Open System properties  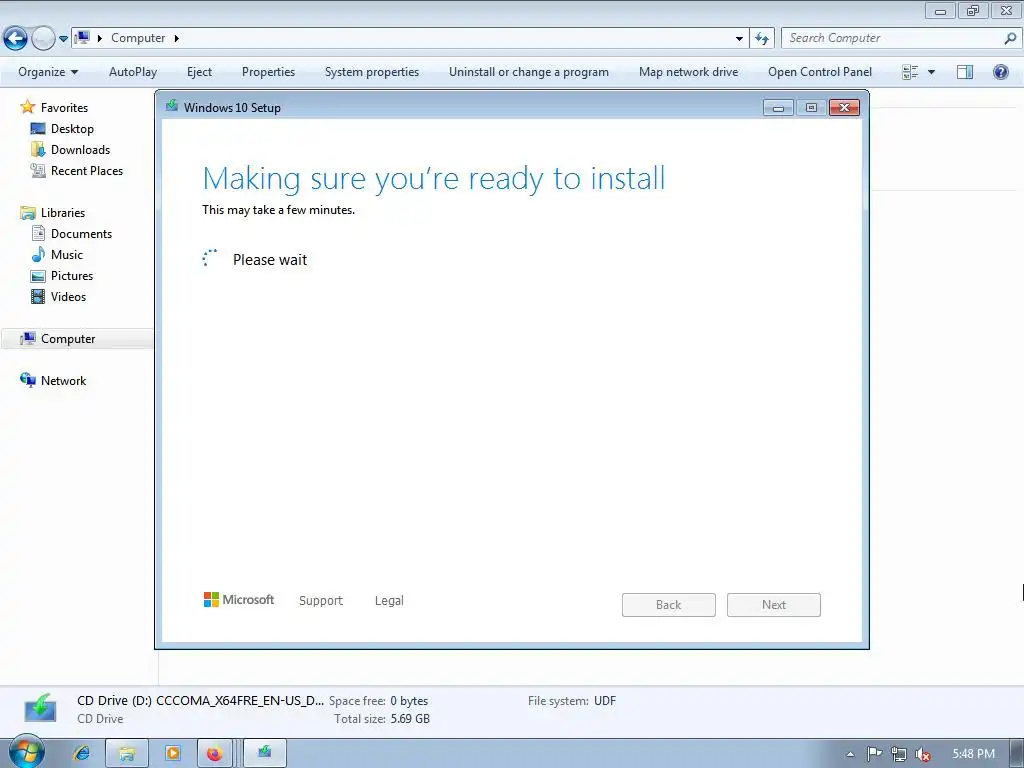point(372,72)
